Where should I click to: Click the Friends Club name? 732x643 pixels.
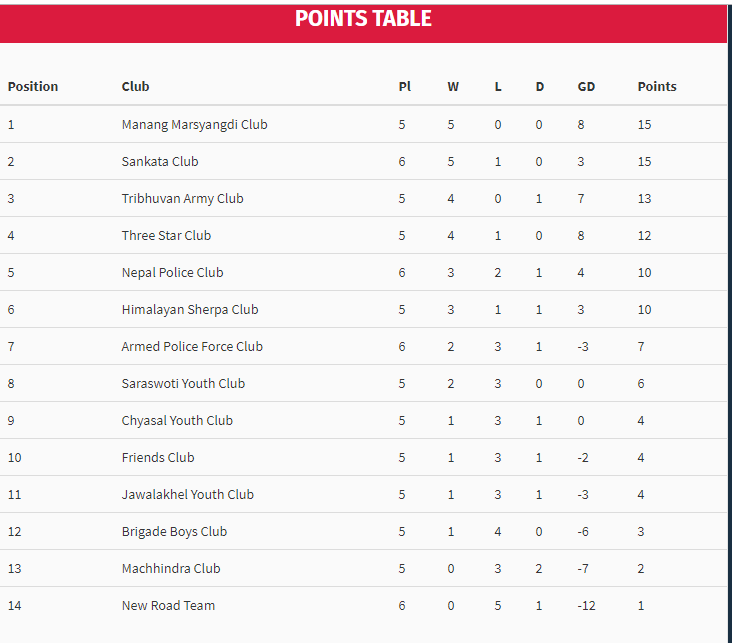(158, 458)
